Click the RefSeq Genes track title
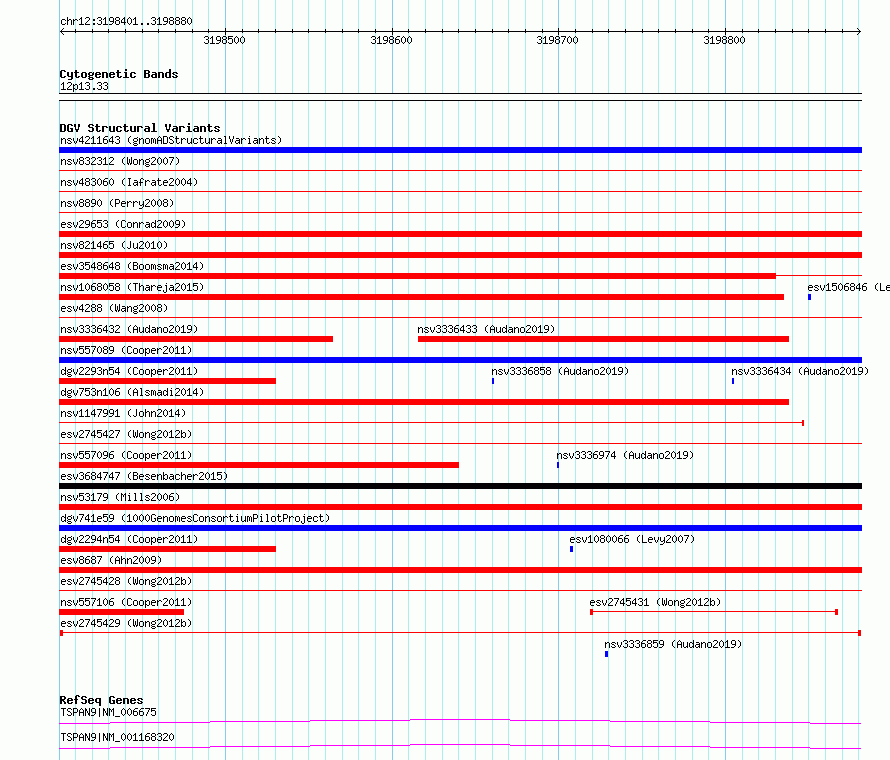This screenshot has height=760, width=890. click(101, 700)
